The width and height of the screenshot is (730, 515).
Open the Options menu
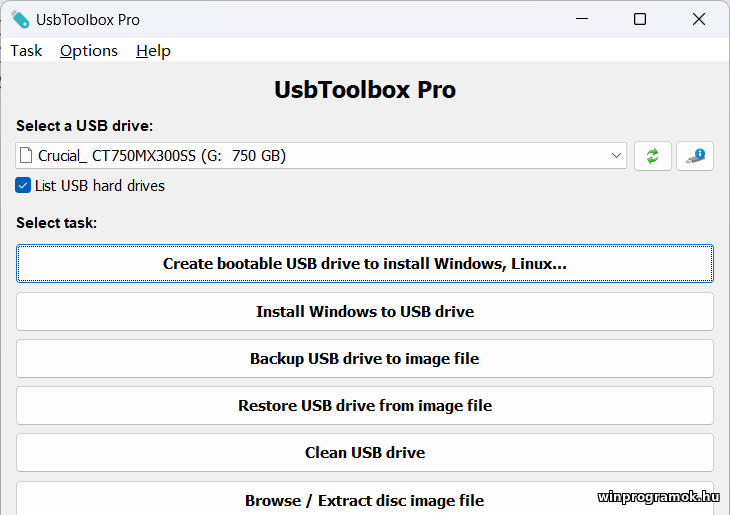tap(88, 50)
